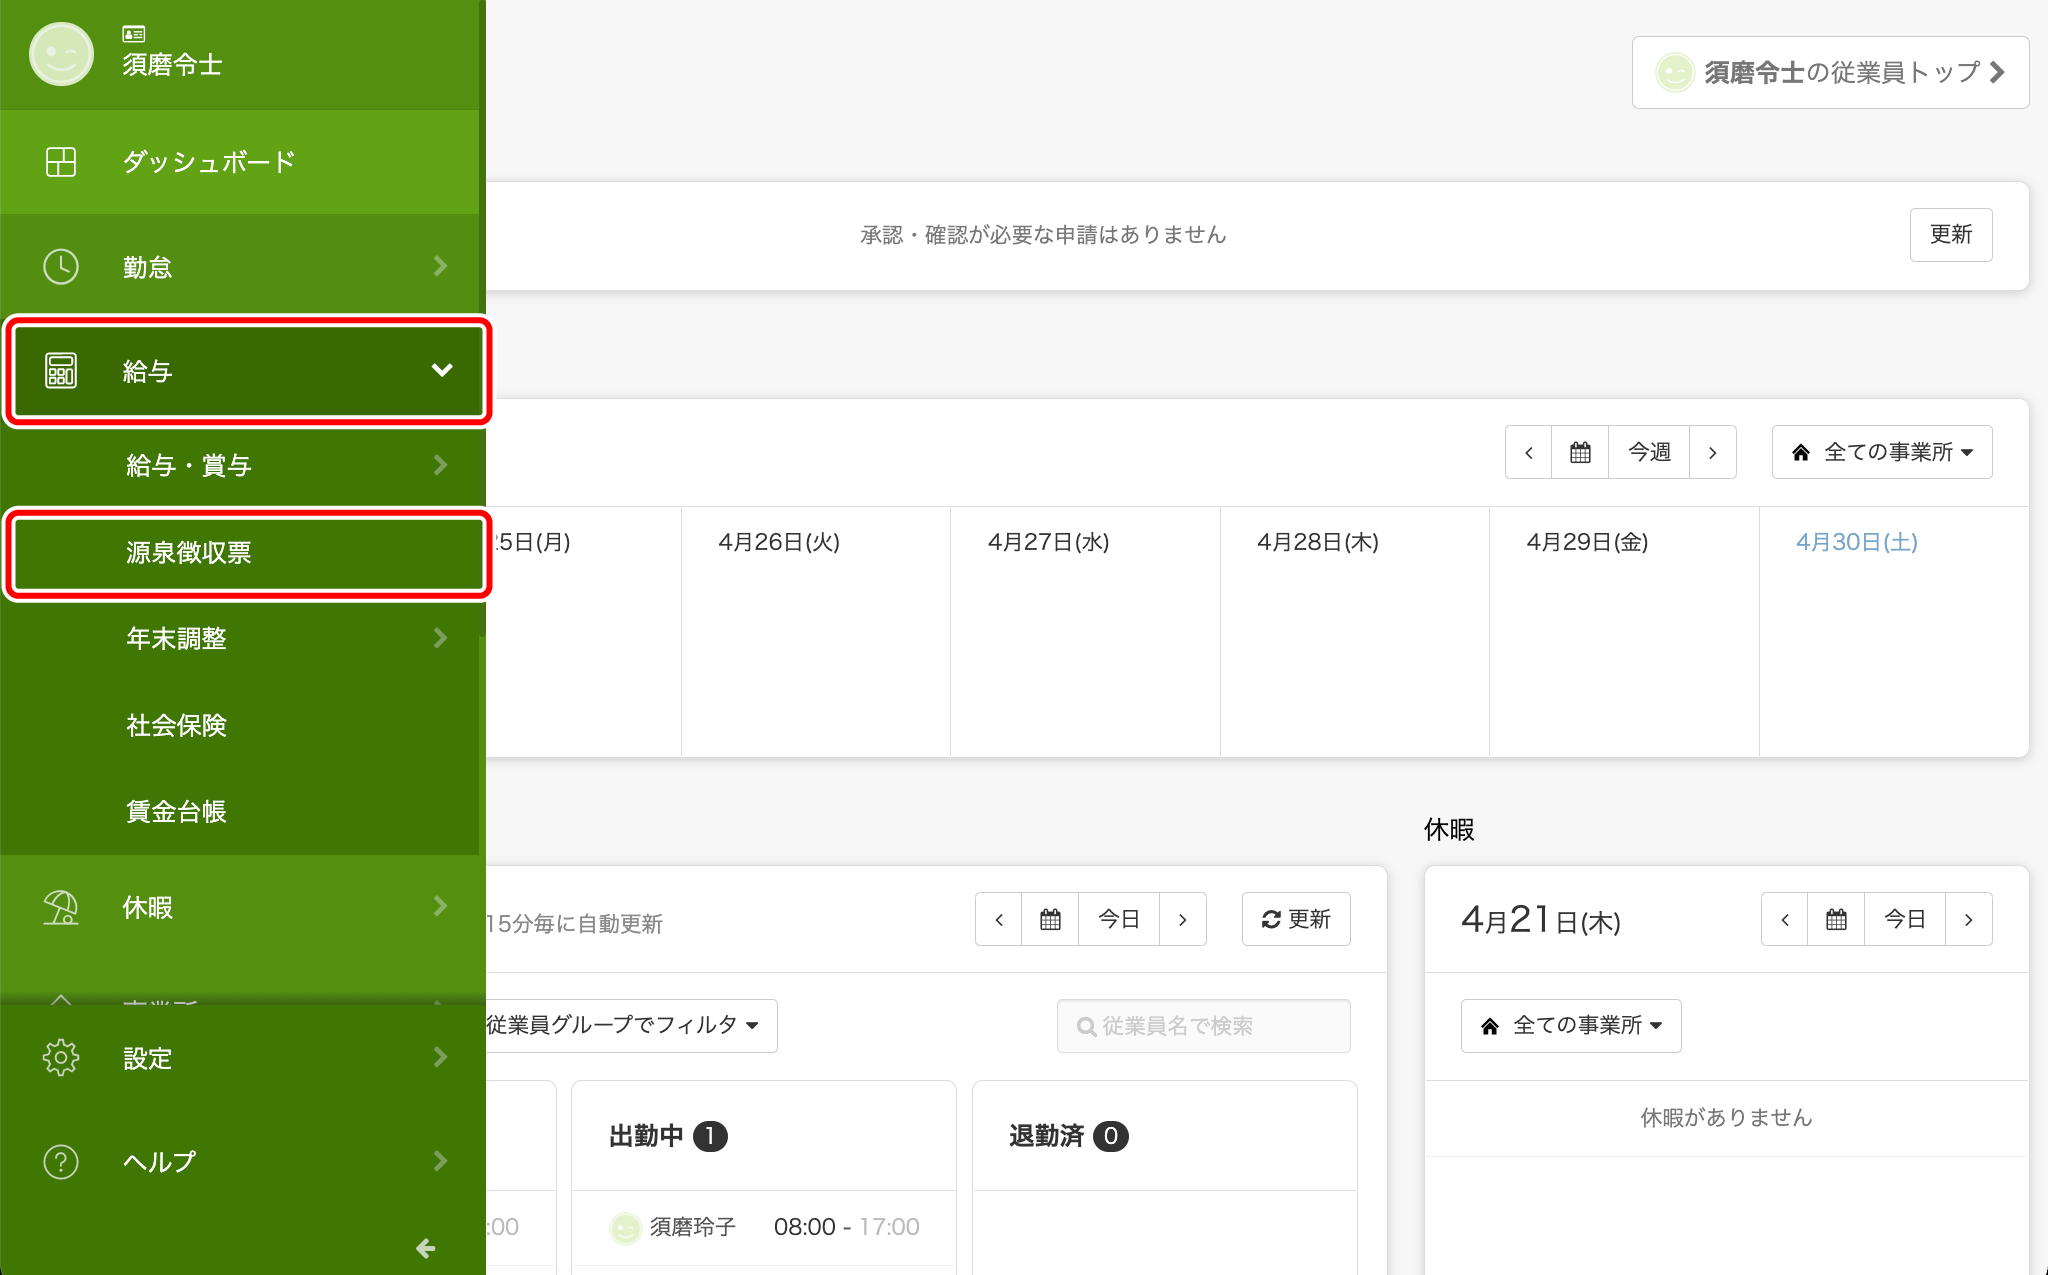This screenshot has width=2048, height=1275.
Task: Expand the 勤怠 submenu
Action: tap(440, 266)
